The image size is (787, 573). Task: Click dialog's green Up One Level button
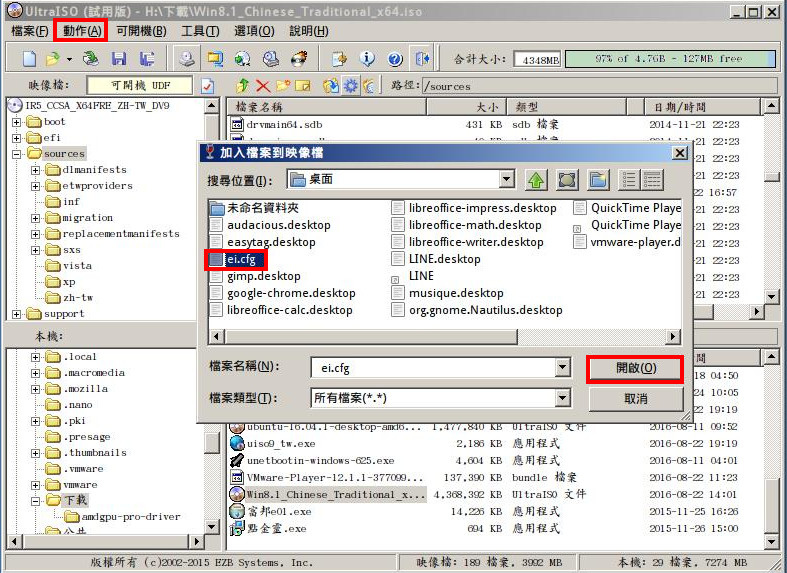pyautogui.click(x=536, y=180)
